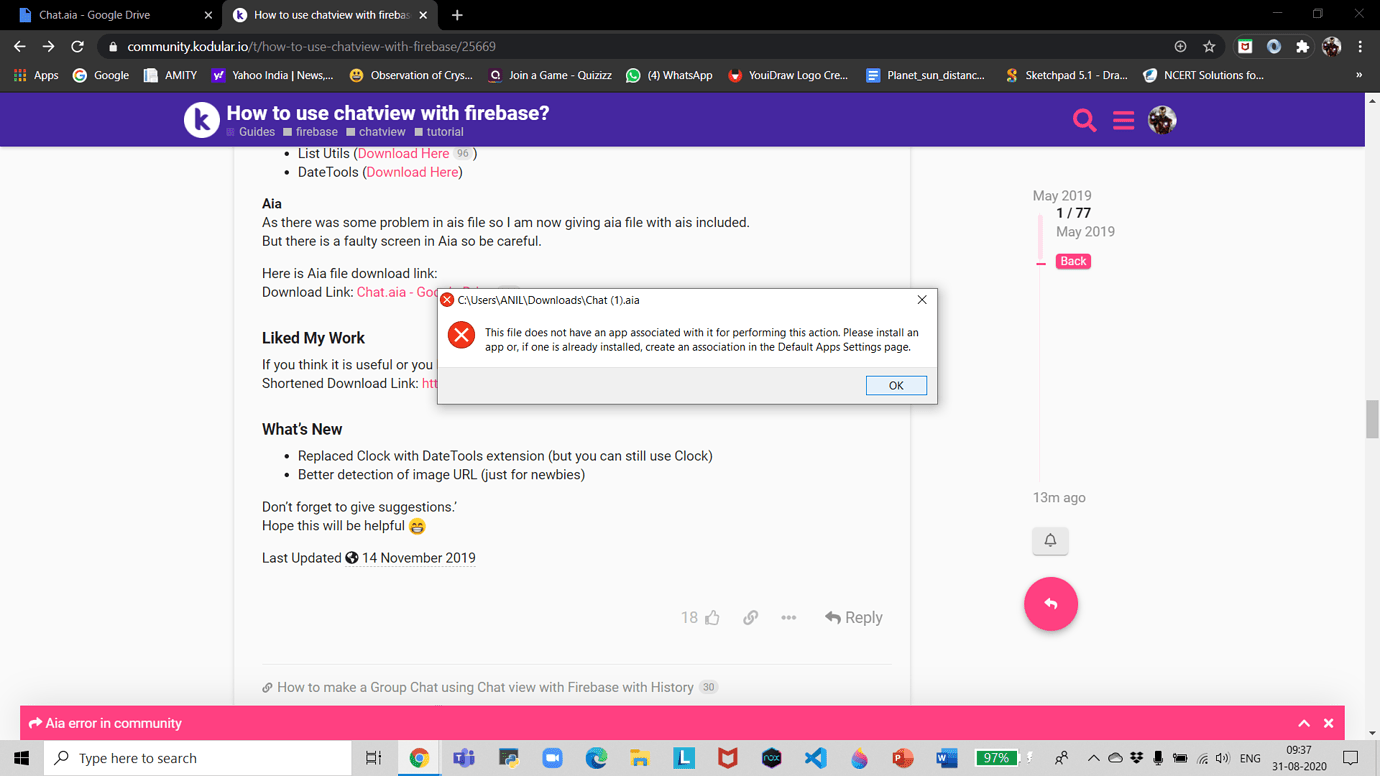The image size is (1380, 776).
Task: Click the Windows 'Type here to search' box
Action: (x=198, y=758)
